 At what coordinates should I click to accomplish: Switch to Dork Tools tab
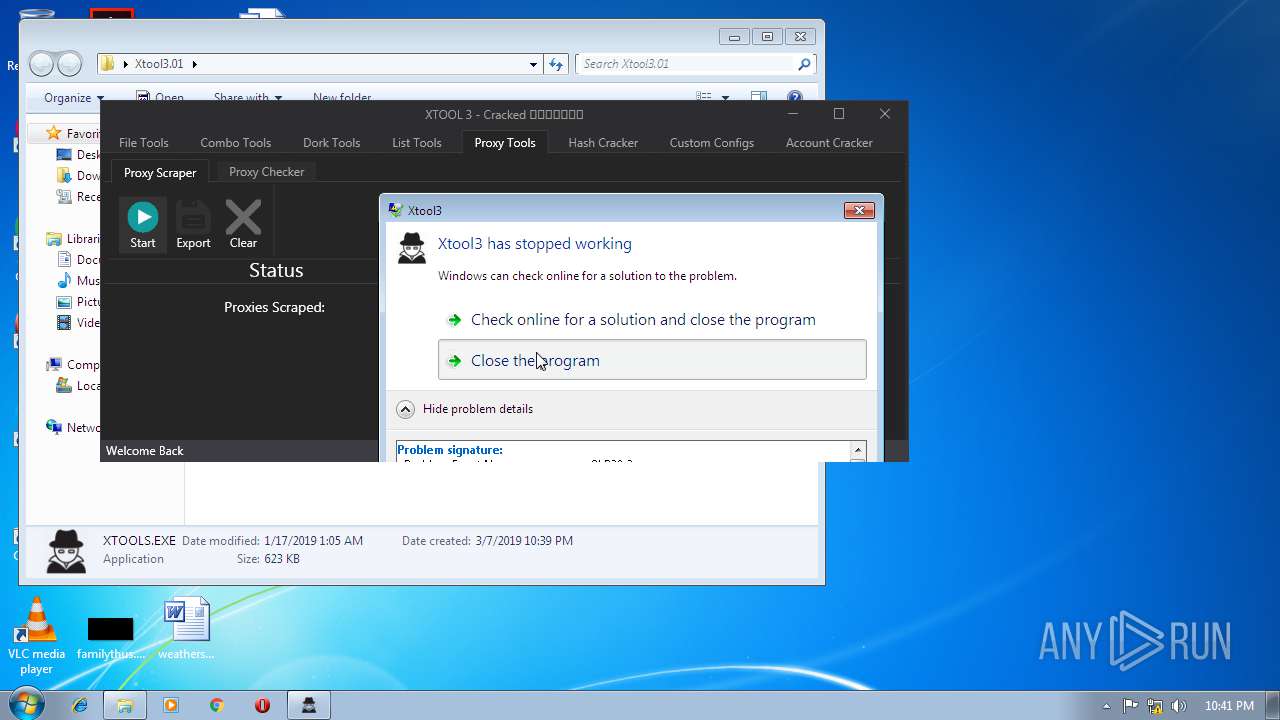click(331, 143)
